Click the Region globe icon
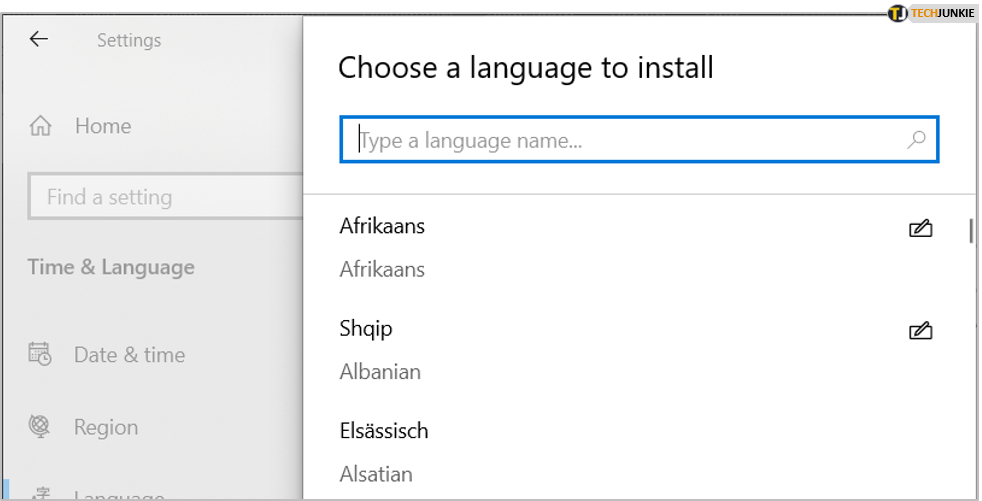This screenshot has width=982, height=501. pyautogui.click(x=39, y=426)
